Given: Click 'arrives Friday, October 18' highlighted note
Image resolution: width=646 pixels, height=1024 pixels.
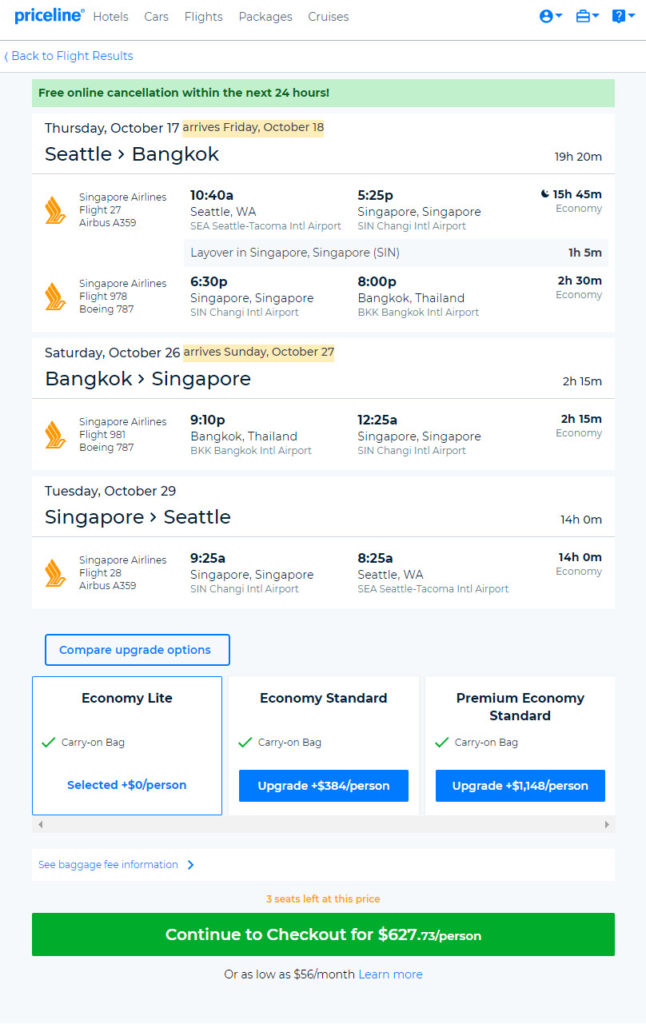Looking at the screenshot, I should click(253, 127).
